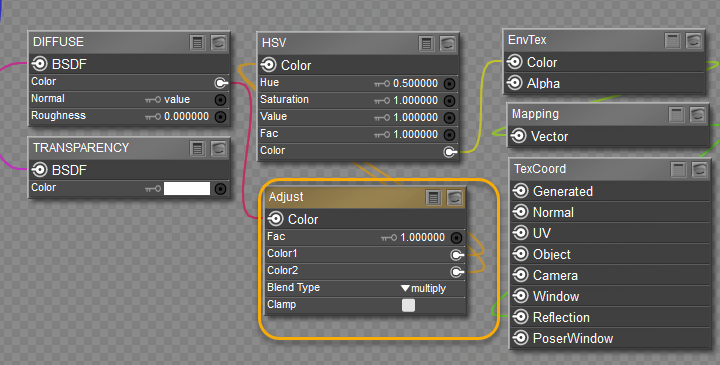The image size is (720, 365).
Task: Toggle the TRANSPARENCY node parameter list icon
Action: click(x=197, y=149)
